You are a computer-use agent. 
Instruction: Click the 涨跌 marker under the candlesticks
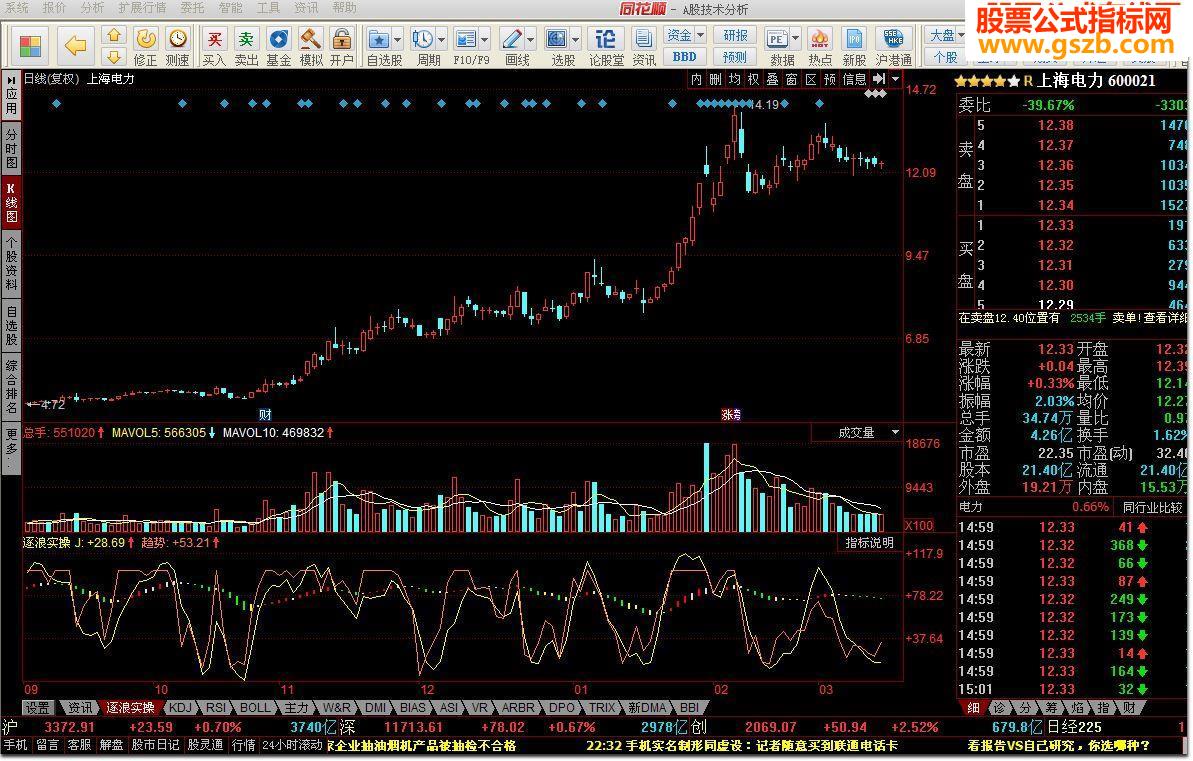731,415
